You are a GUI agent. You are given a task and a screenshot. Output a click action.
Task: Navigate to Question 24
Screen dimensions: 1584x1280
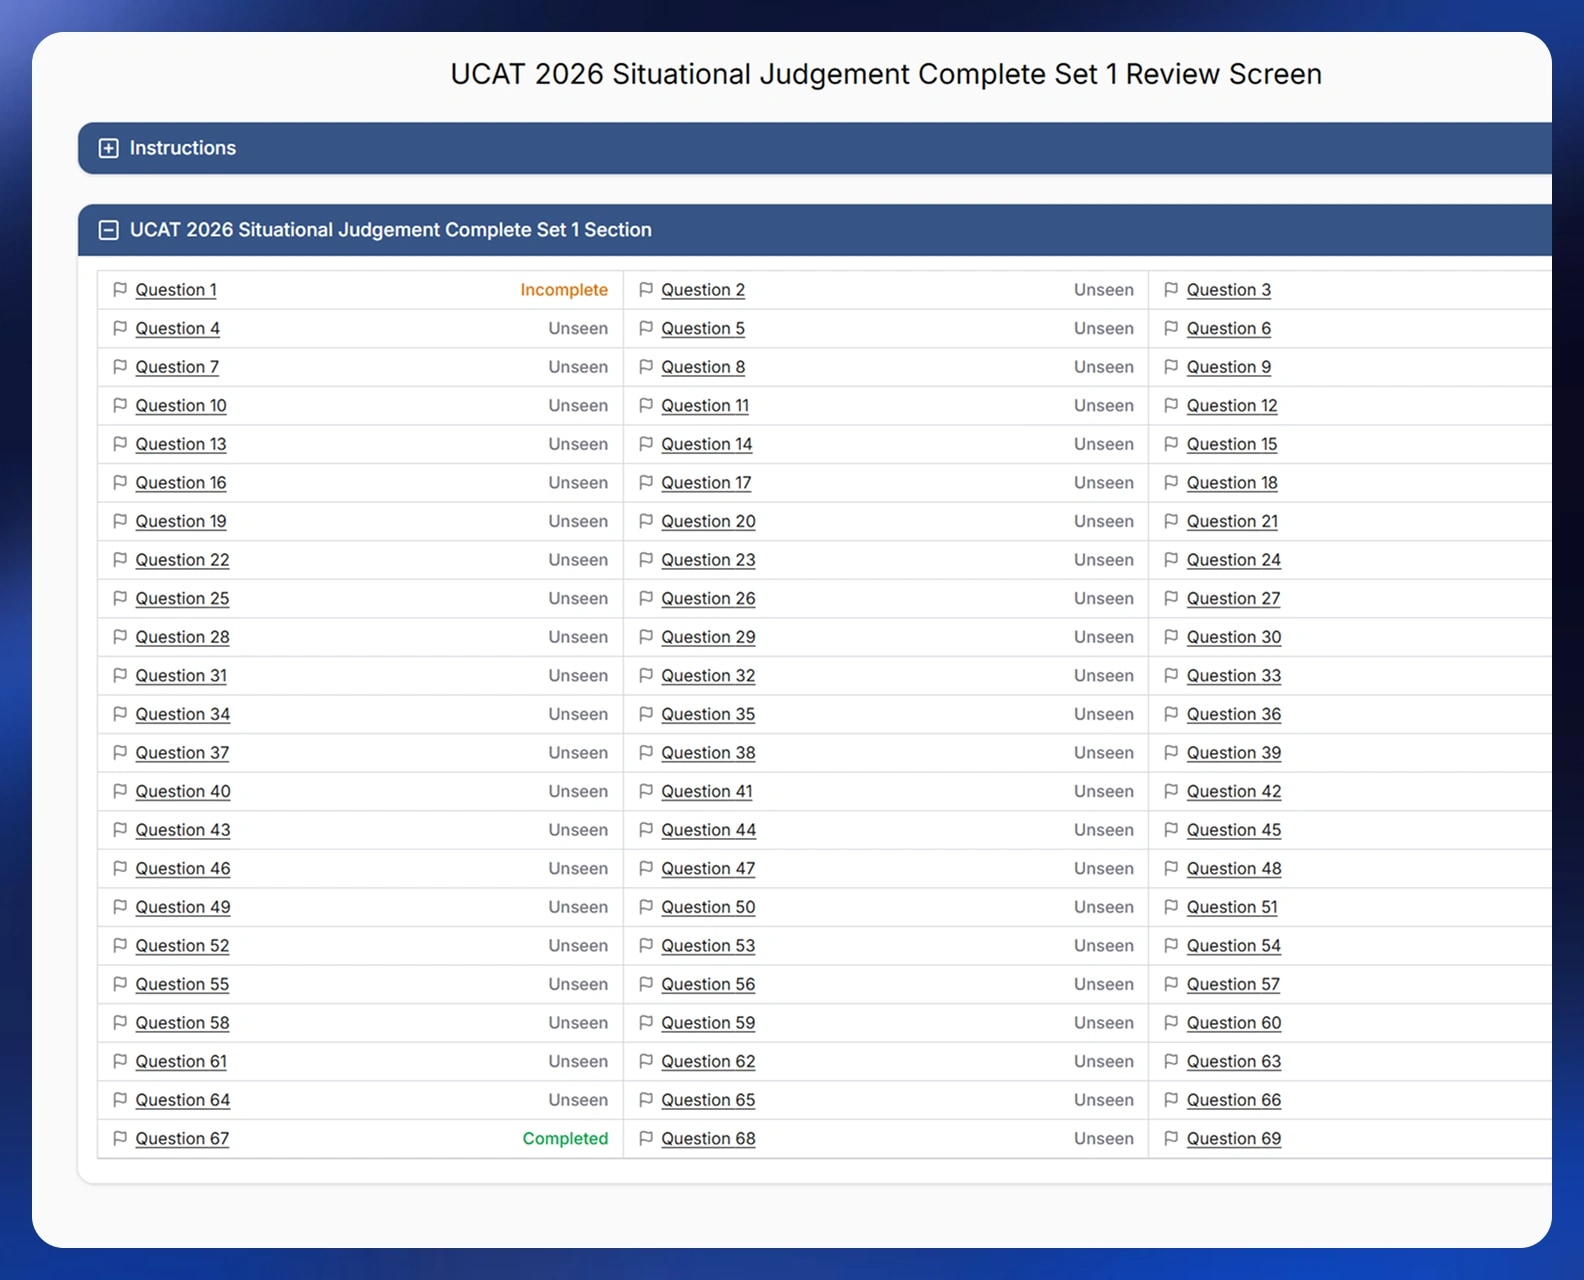pyautogui.click(x=1234, y=560)
